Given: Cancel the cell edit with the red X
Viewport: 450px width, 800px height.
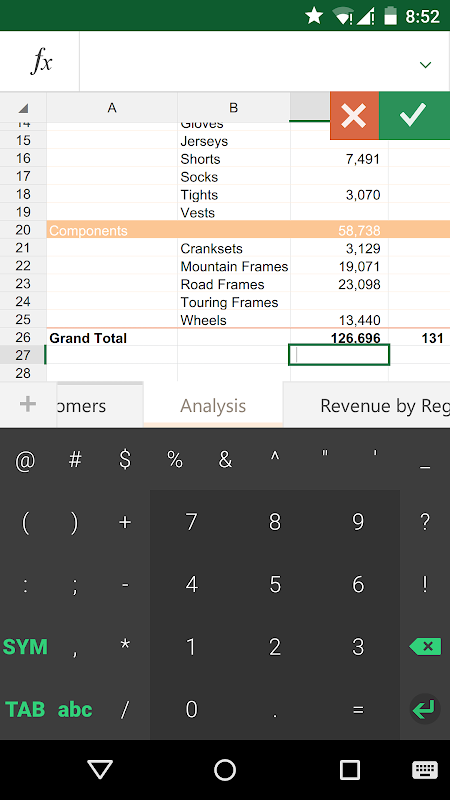Looking at the screenshot, I should (x=354, y=116).
